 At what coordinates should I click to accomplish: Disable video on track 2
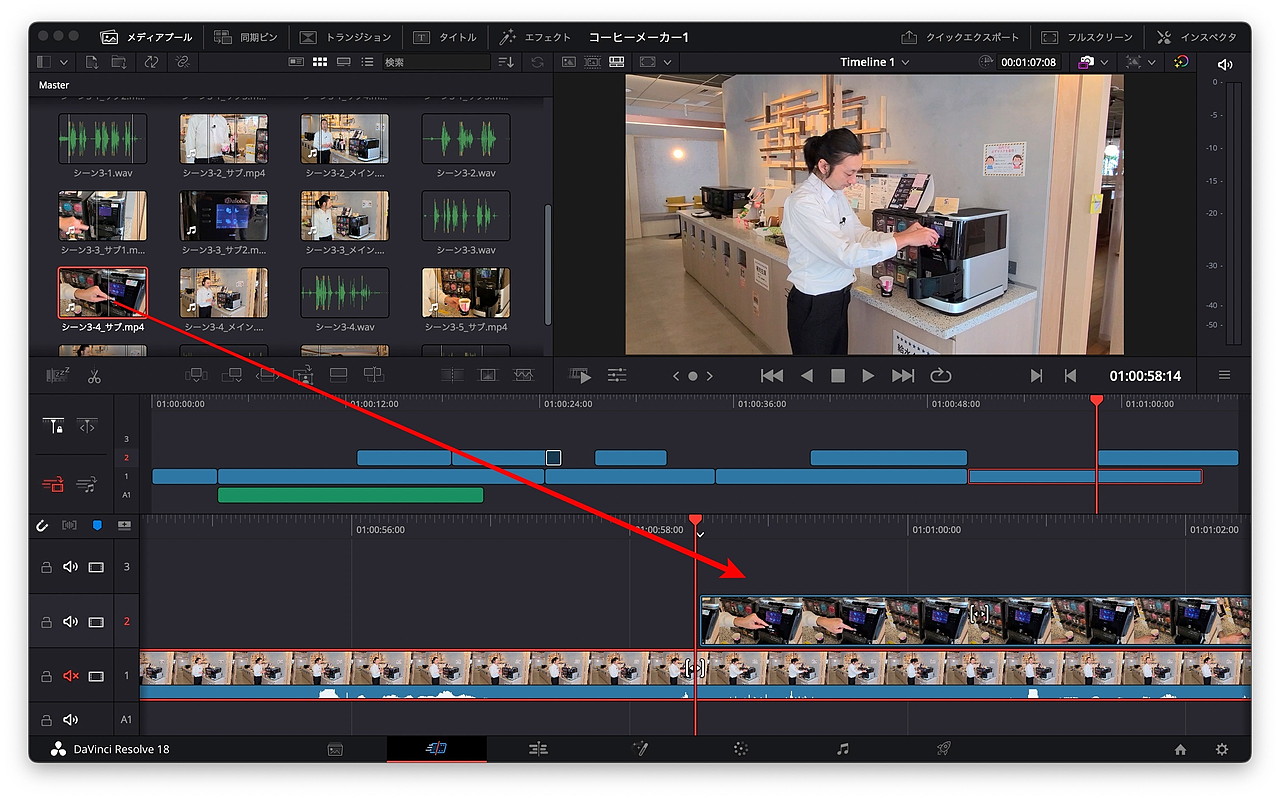pyautogui.click(x=96, y=622)
